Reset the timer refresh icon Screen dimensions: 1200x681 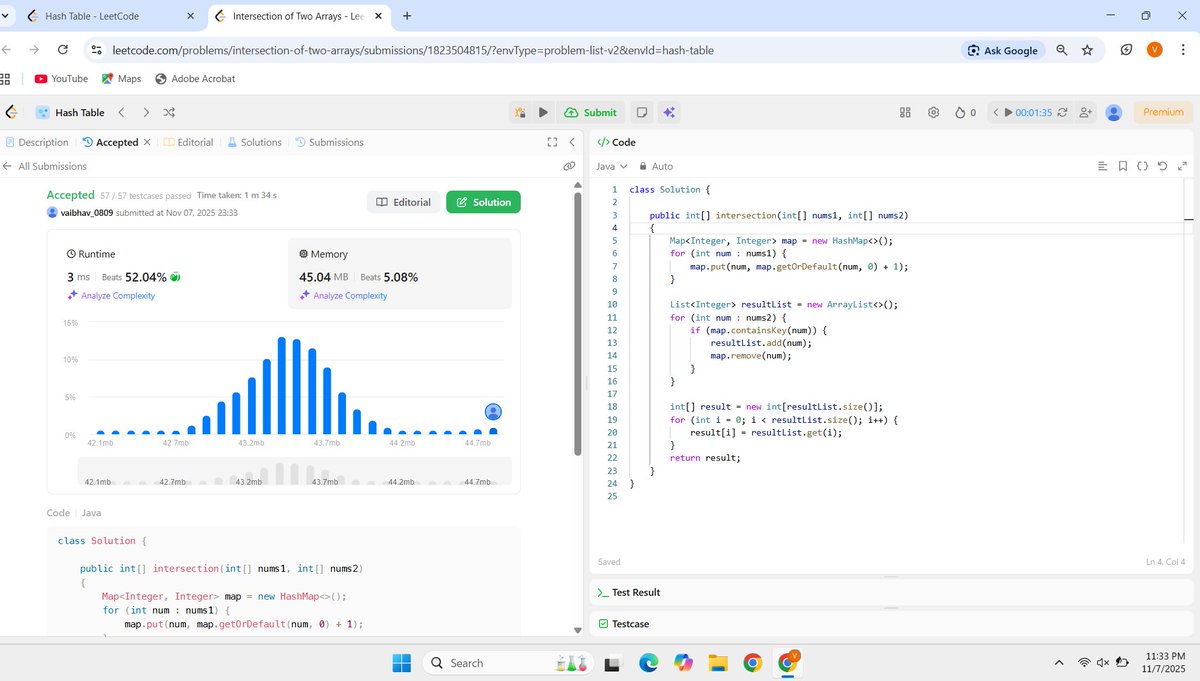pos(1062,113)
